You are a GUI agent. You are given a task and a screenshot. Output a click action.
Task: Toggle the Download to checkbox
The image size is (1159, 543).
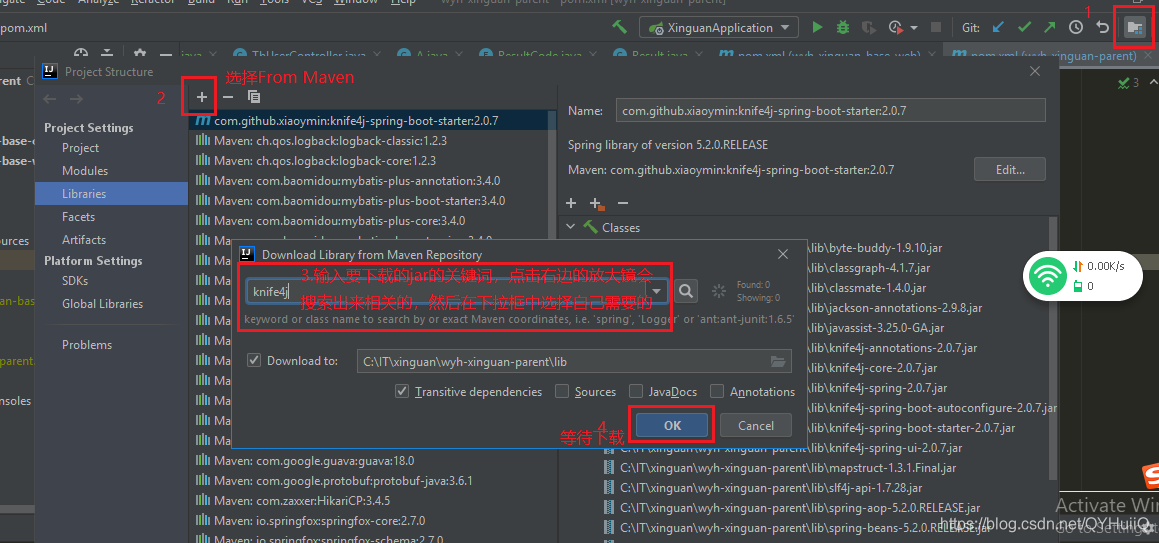click(x=254, y=361)
